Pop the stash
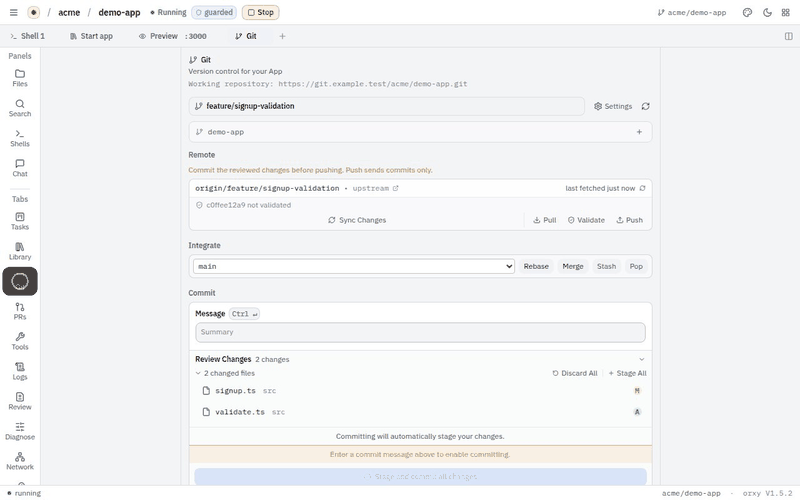The width and height of the screenshot is (800, 500). tap(636, 266)
